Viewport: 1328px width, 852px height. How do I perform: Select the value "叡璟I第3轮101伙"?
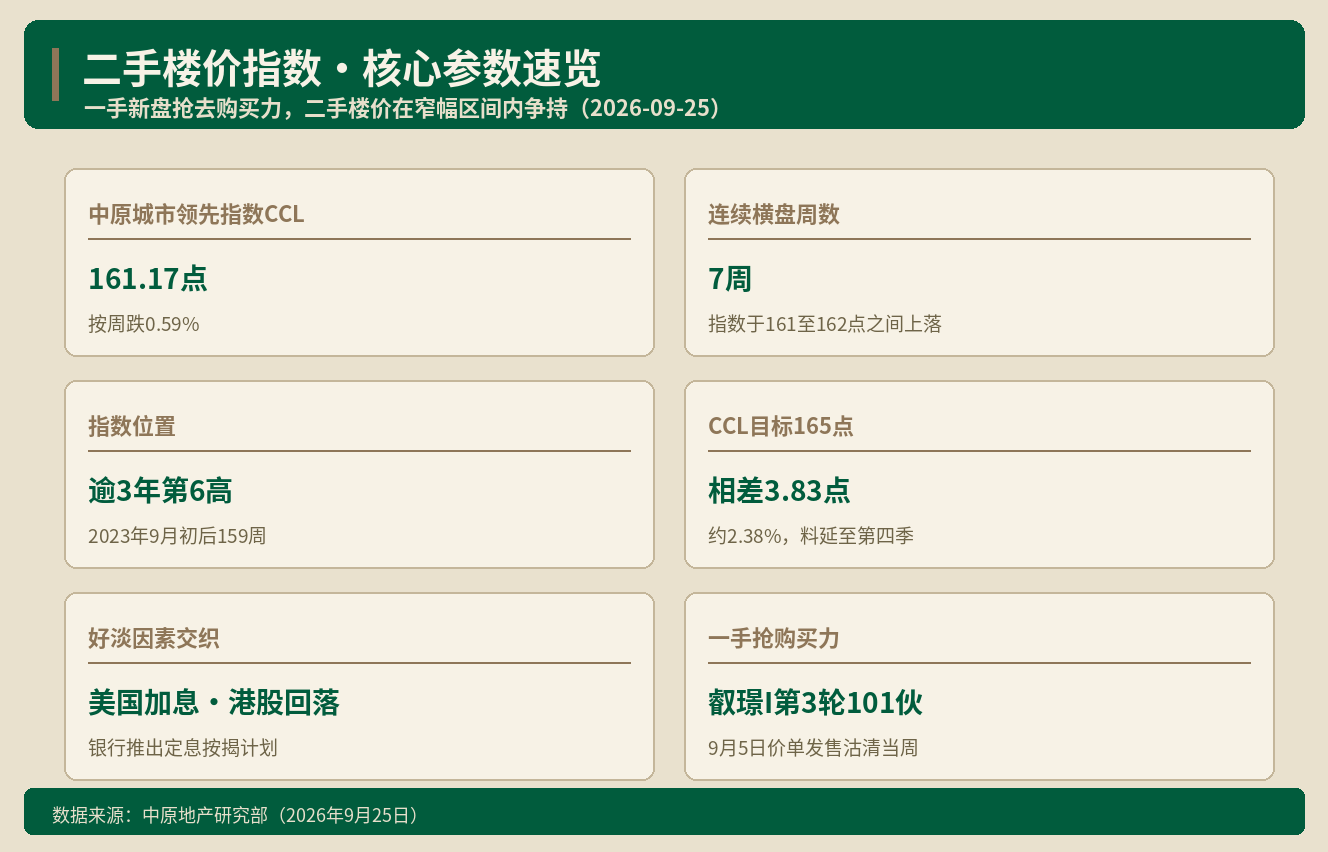(x=815, y=702)
